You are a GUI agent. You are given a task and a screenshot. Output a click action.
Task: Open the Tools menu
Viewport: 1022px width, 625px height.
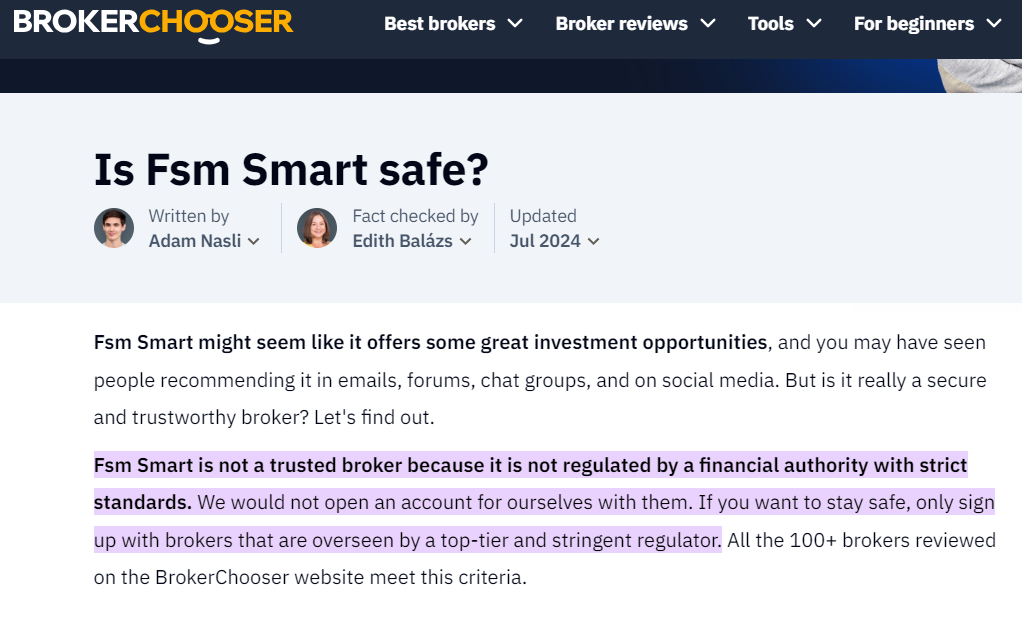coord(784,23)
